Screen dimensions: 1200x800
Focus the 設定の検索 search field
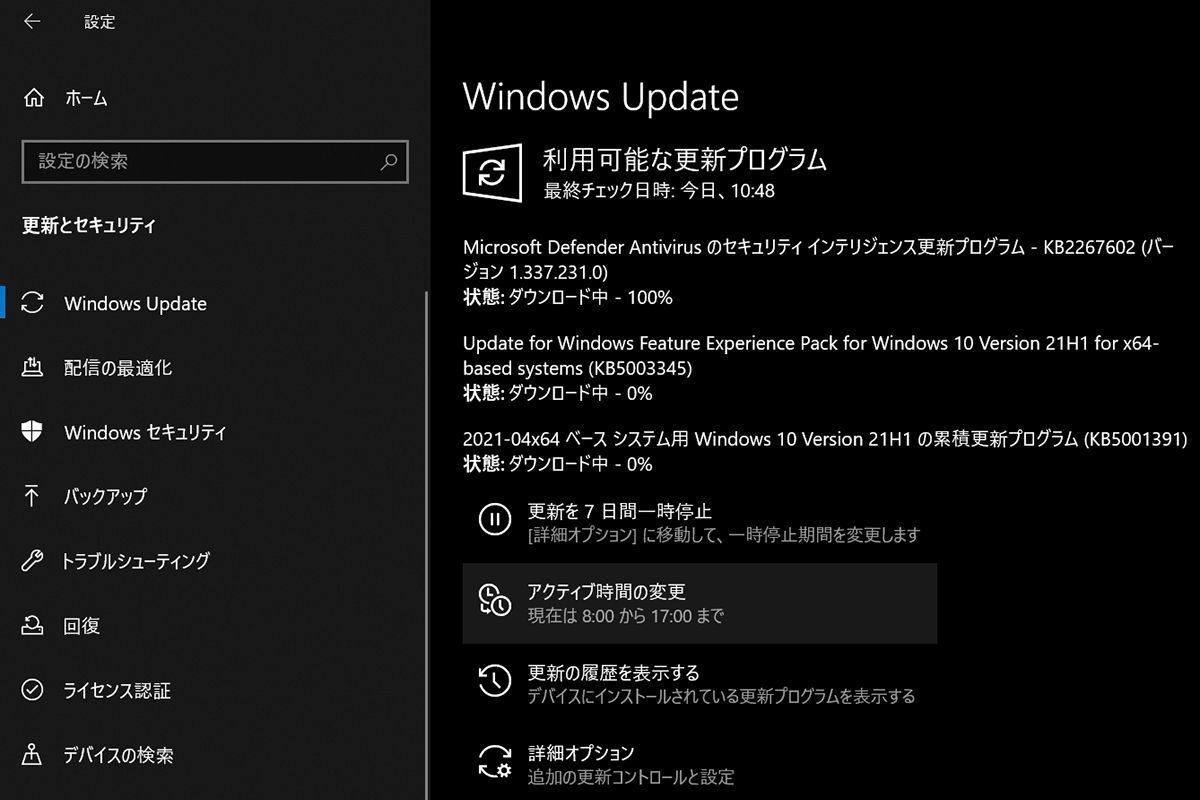coord(215,161)
